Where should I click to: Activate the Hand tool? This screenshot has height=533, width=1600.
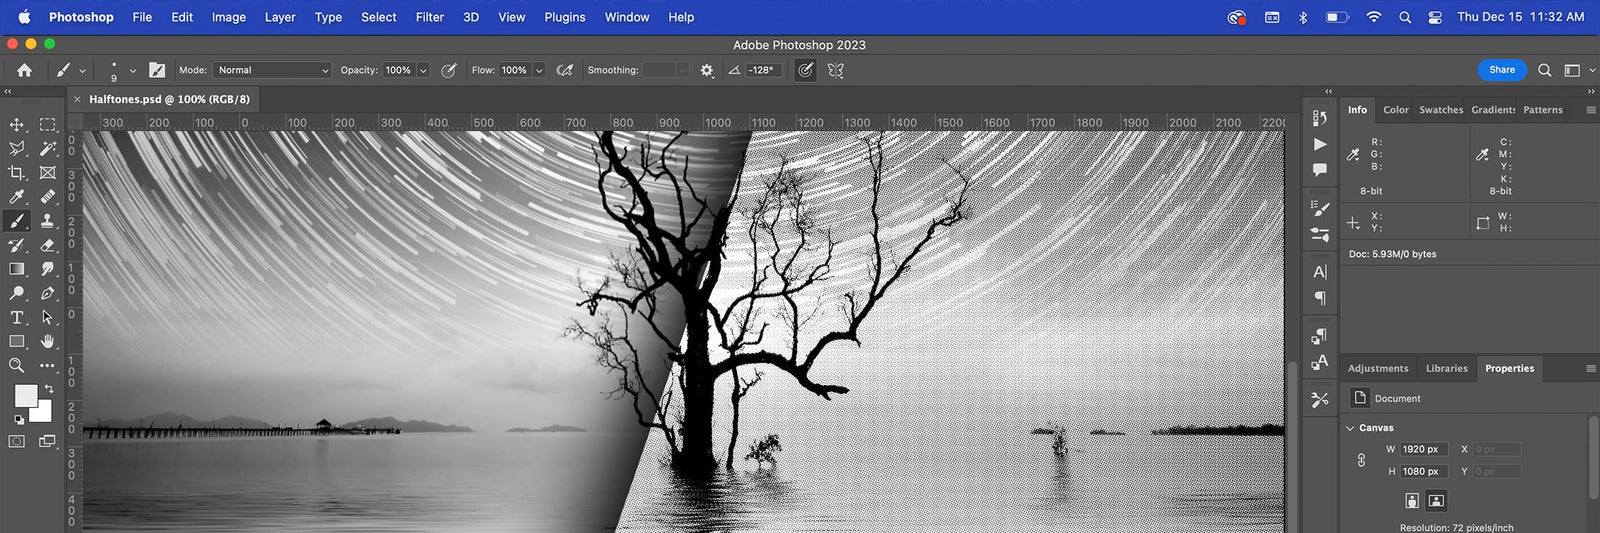coord(47,341)
